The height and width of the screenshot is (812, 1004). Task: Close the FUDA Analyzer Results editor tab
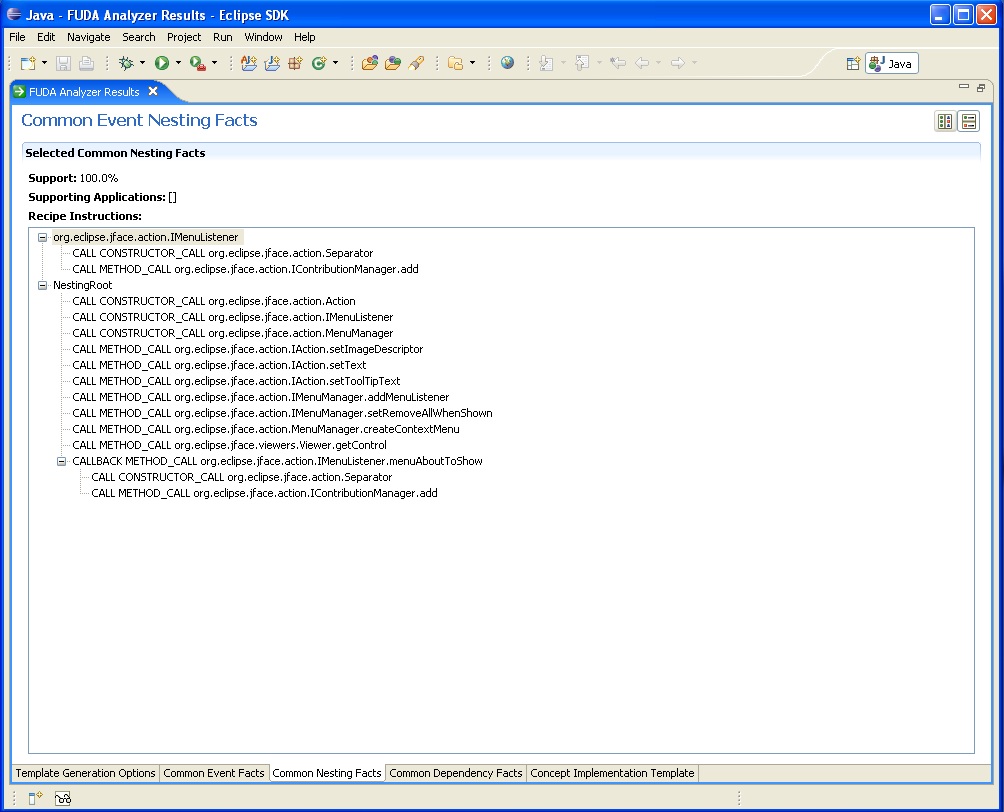[x=153, y=92]
